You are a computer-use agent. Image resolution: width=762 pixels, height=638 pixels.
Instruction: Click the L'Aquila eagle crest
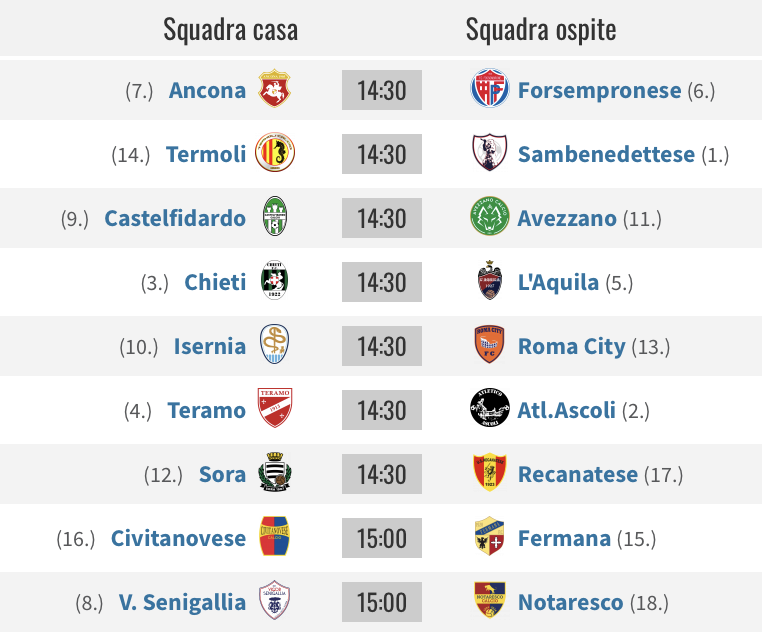click(489, 280)
